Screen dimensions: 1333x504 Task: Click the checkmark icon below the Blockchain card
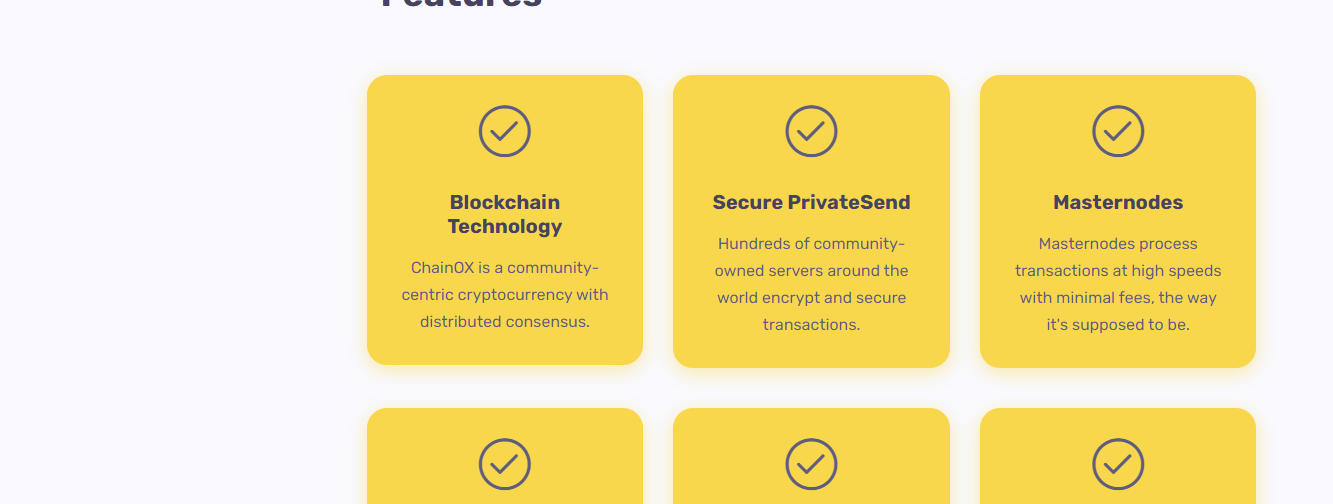[505, 464]
